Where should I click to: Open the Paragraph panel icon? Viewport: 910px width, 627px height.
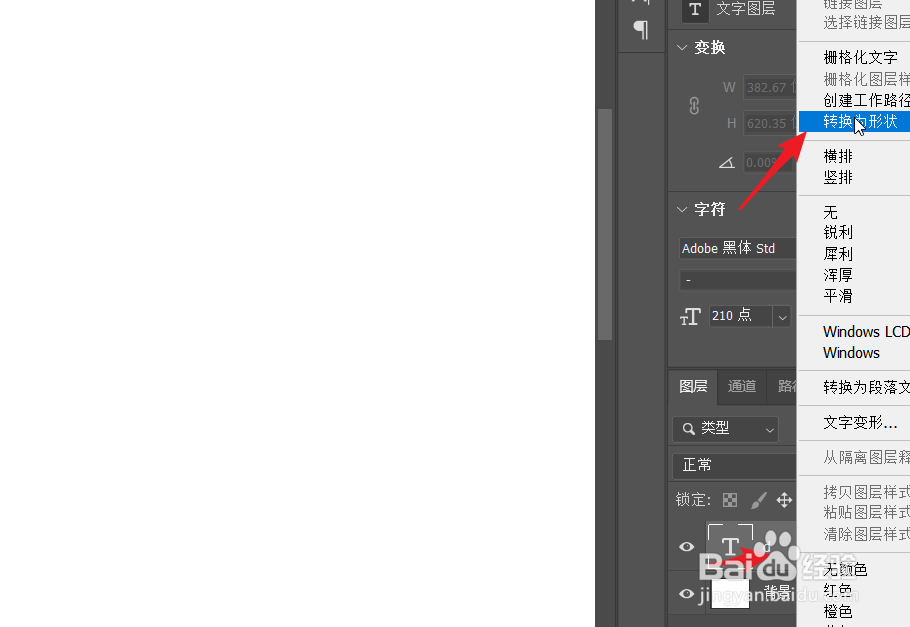(641, 29)
